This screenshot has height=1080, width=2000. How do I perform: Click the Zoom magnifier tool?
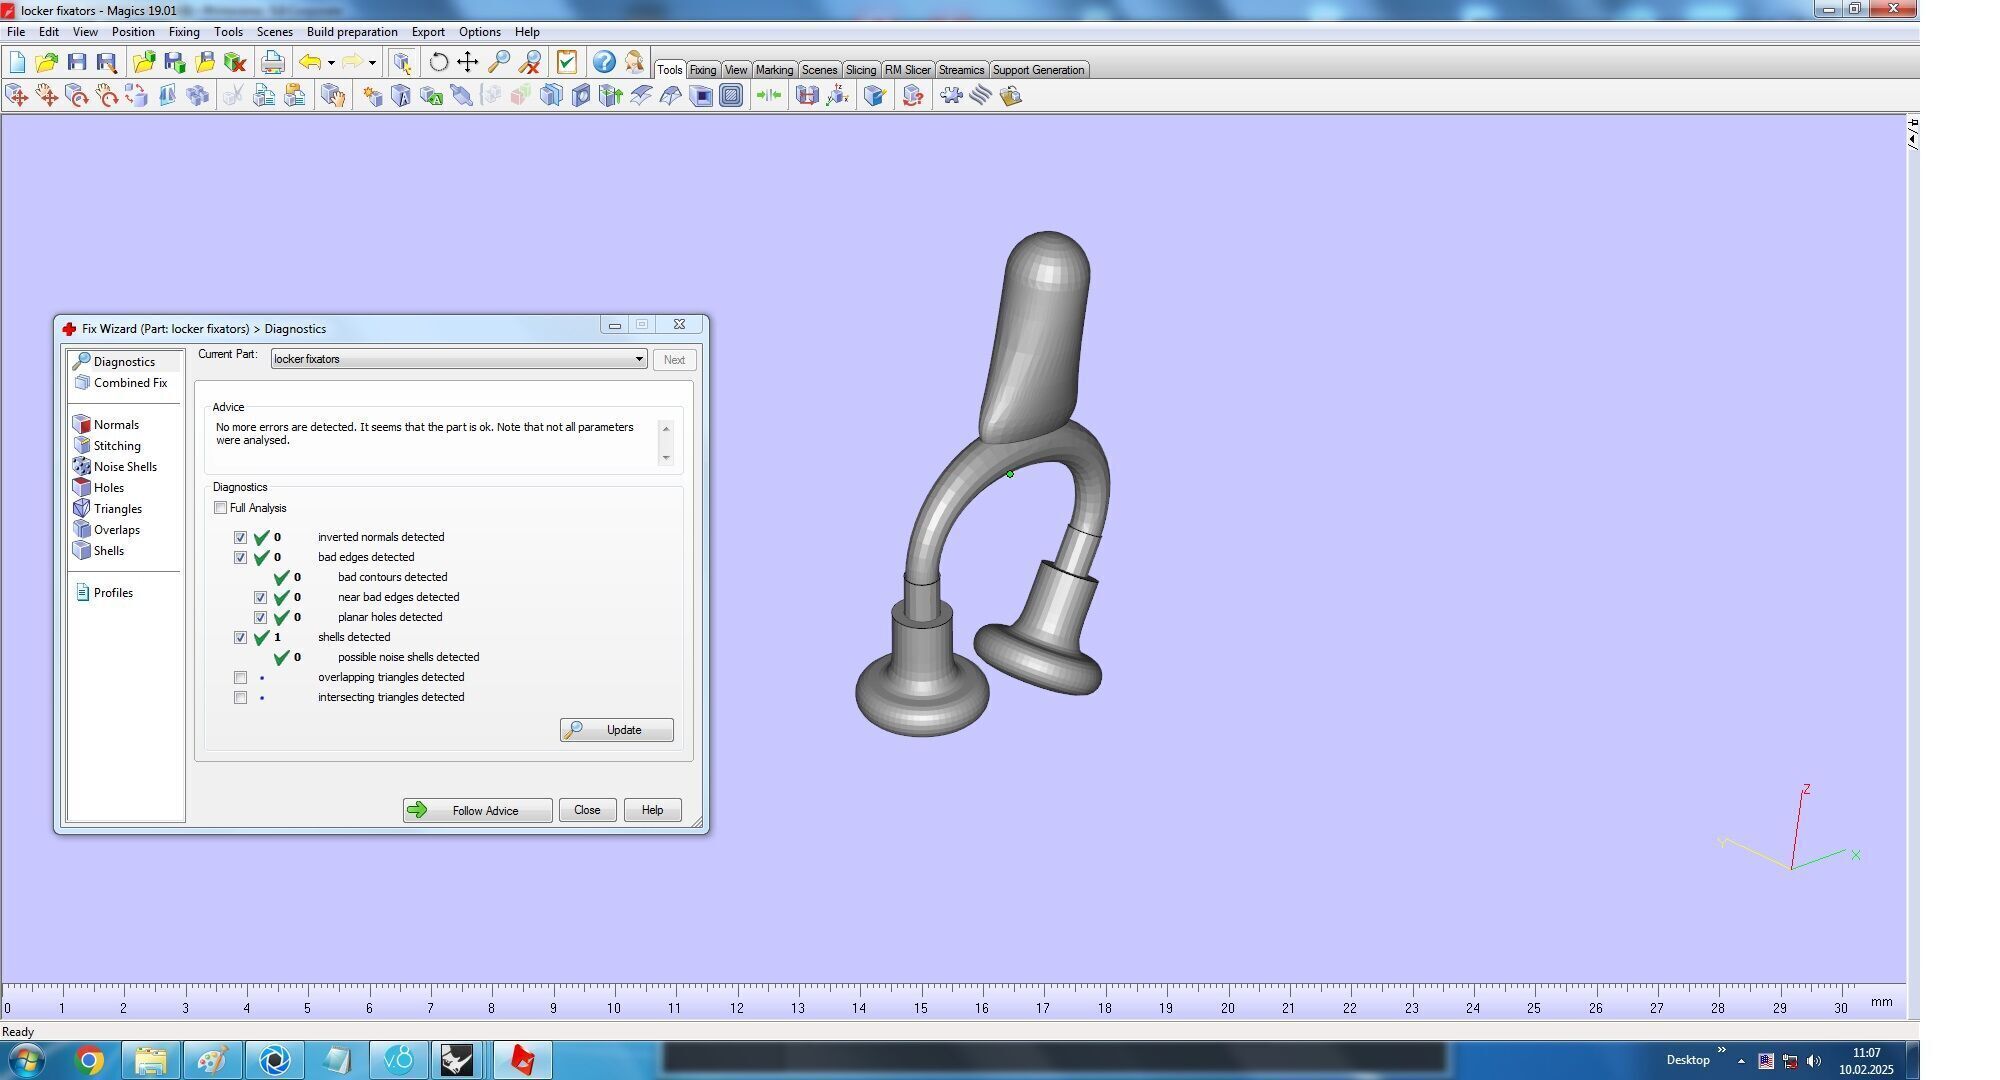[x=498, y=62]
